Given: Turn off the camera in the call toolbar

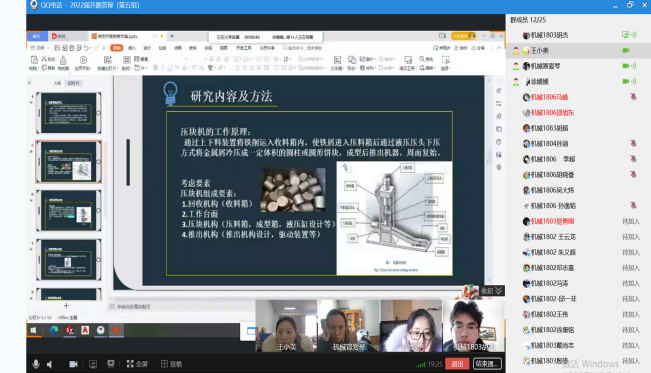Looking at the screenshot, I should [x=73, y=364].
